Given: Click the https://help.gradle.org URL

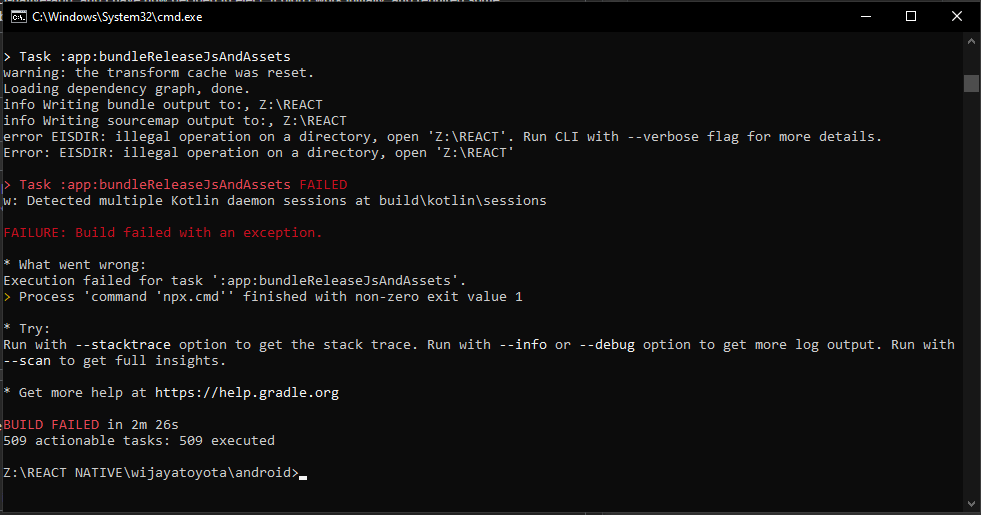Looking at the screenshot, I should tap(247, 393).
